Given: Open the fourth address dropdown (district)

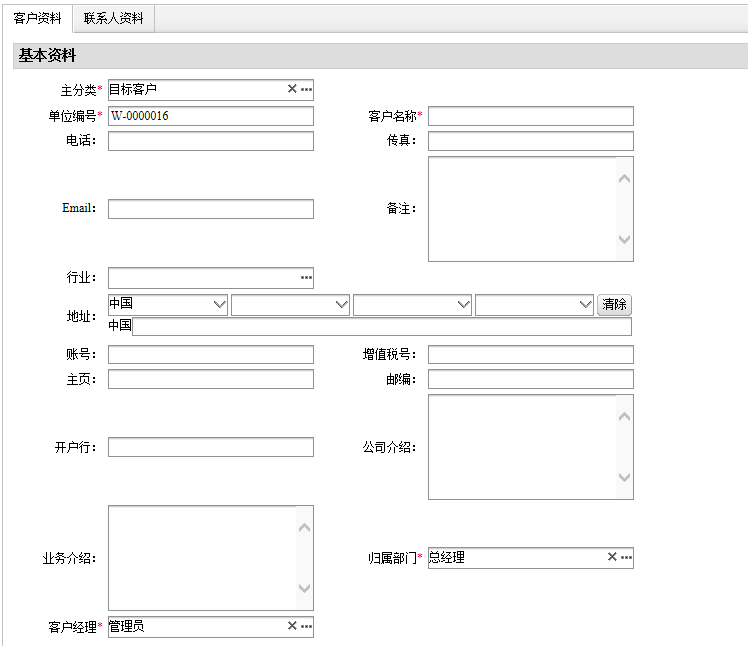Looking at the screenshot, I should (x=534, y=304).
